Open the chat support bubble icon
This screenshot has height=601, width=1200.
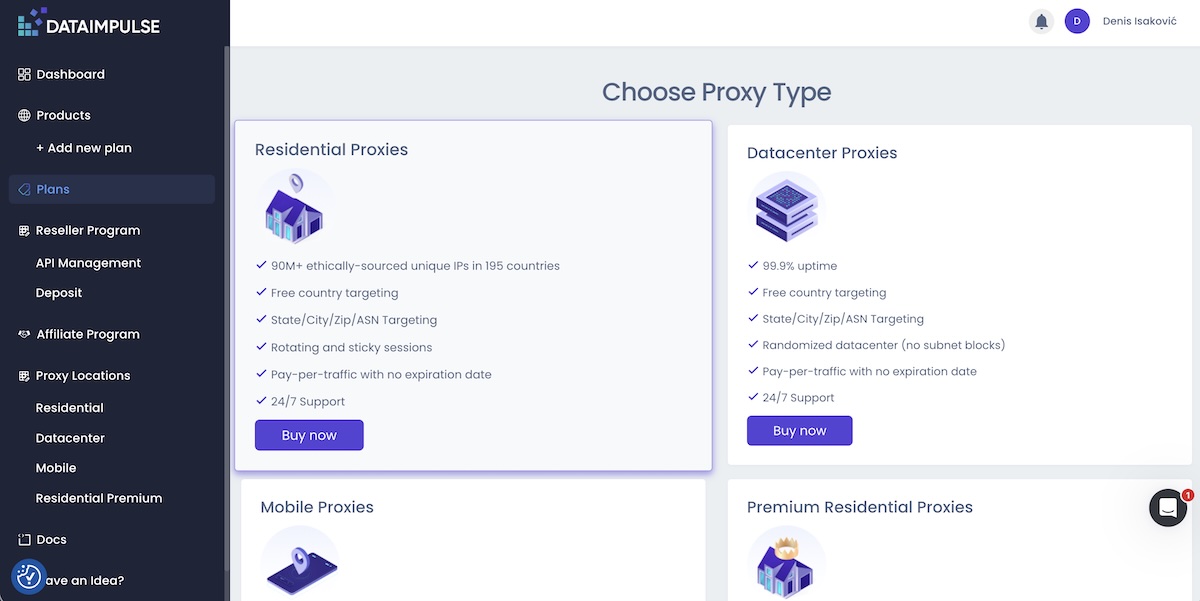[1168, 508]
